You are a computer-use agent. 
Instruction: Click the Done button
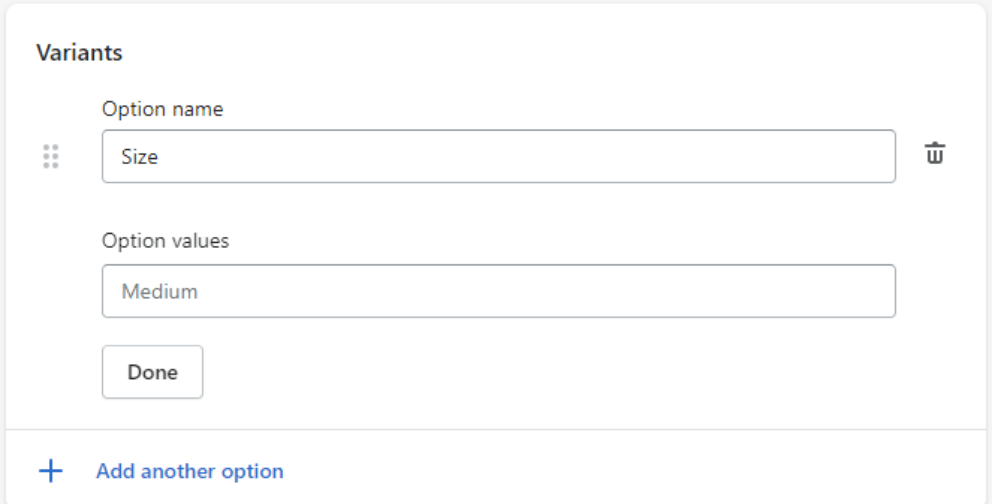pyautogui.click(x=152, y=372)
